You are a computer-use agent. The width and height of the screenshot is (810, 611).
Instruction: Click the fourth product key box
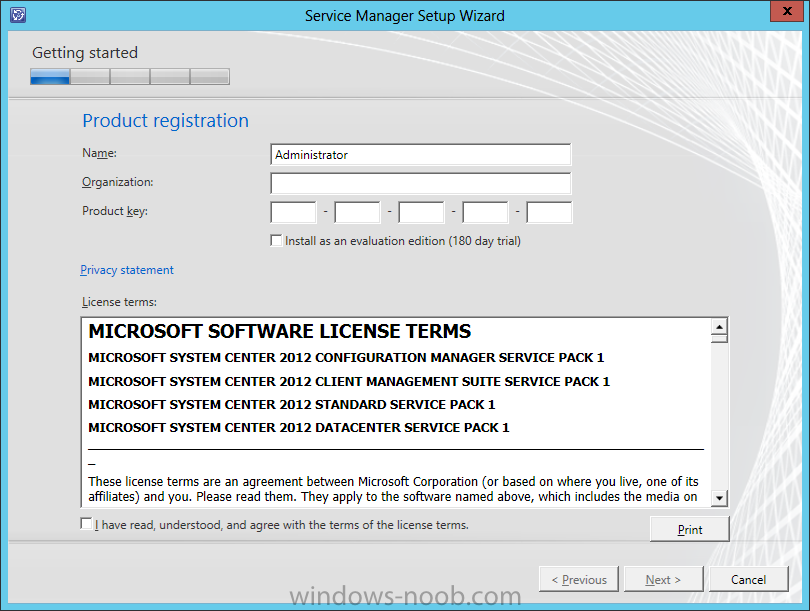click(x=485, y=212)
